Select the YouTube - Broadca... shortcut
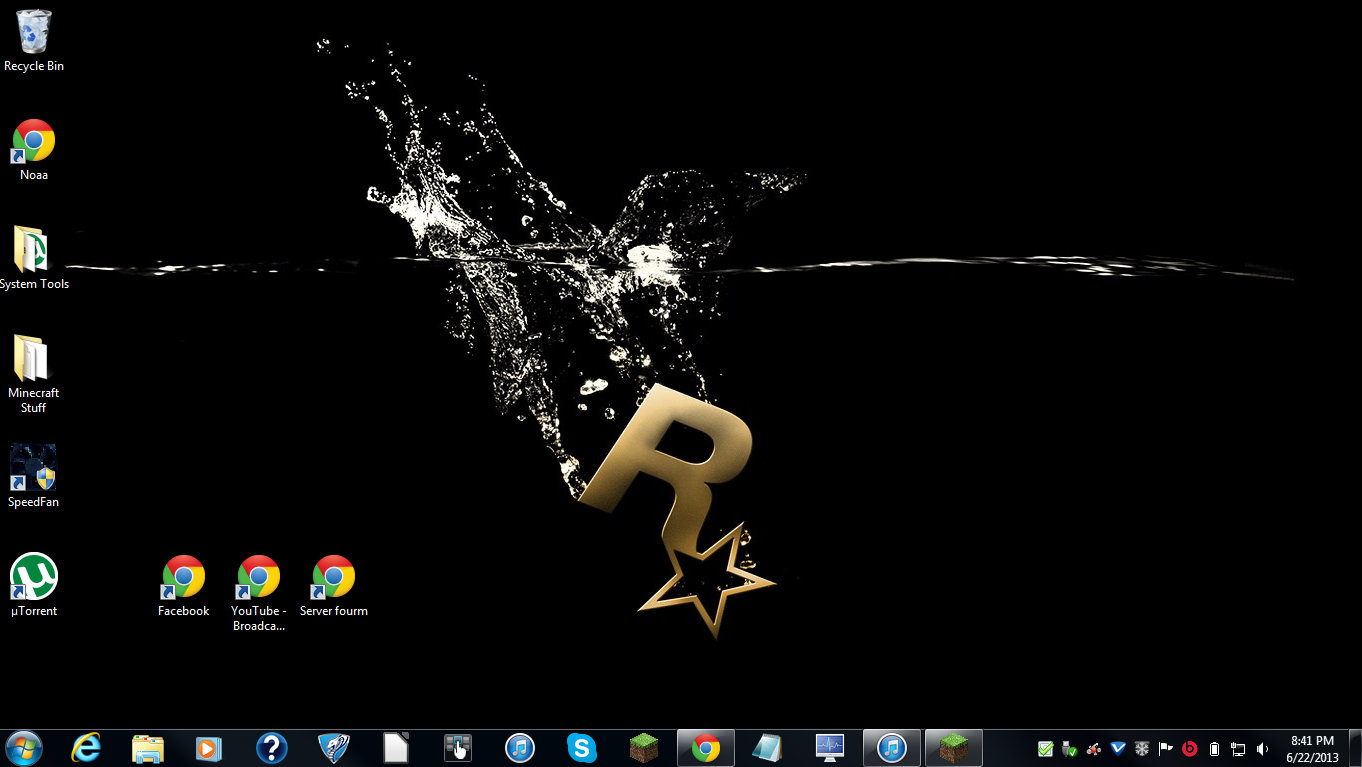Viewport: 1362px width, 767px height. pos(259,593)
